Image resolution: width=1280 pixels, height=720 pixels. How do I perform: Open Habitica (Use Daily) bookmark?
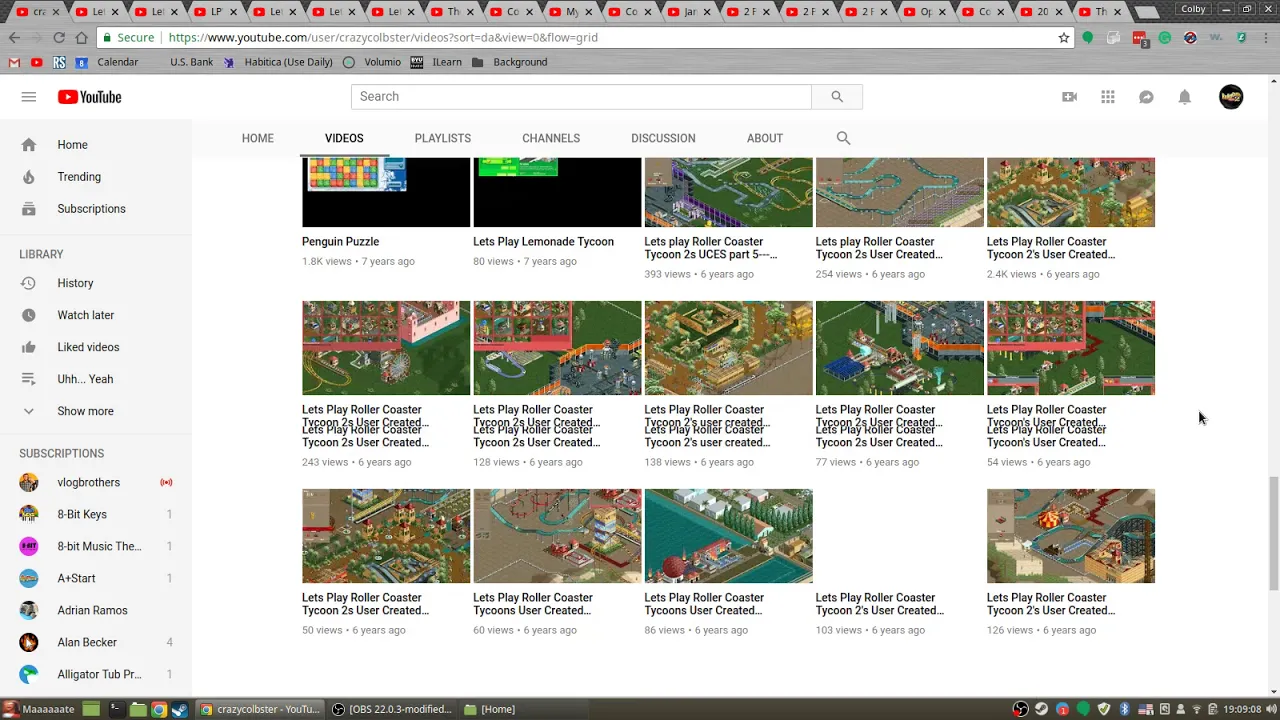coord(278,62)
